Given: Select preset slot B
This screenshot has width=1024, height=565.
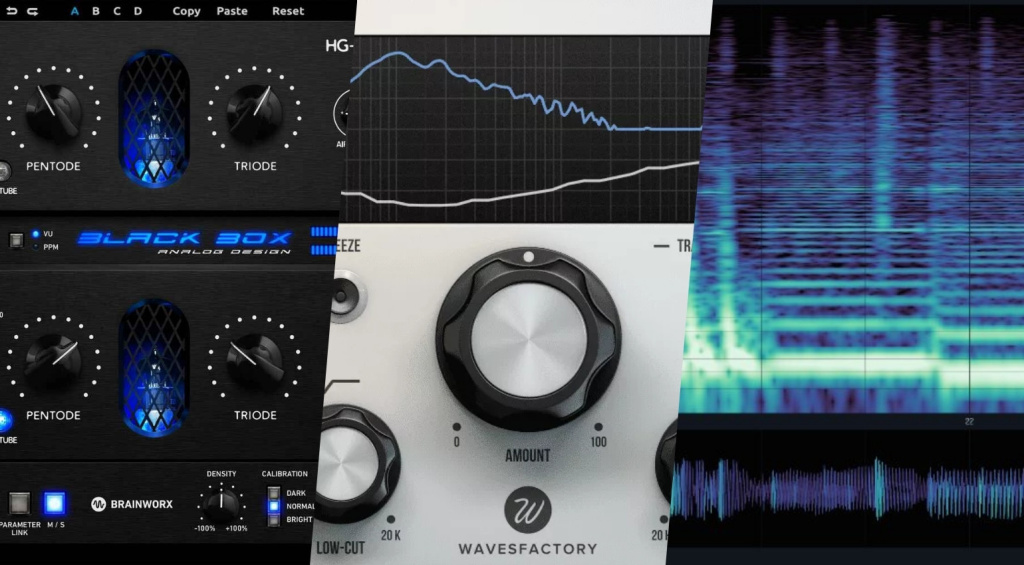Looking at the screenshot, I should (95, 11).
